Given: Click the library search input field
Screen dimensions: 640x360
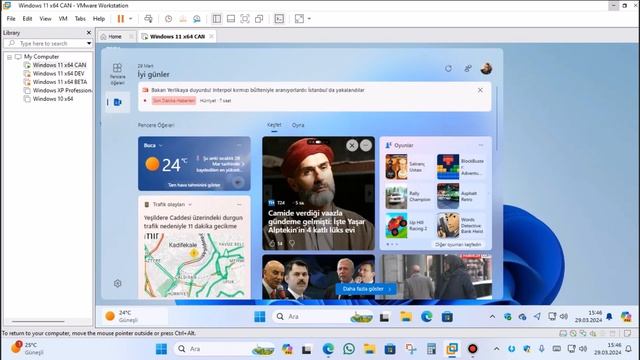Looking at the screenshot, I should click(45, 43).
